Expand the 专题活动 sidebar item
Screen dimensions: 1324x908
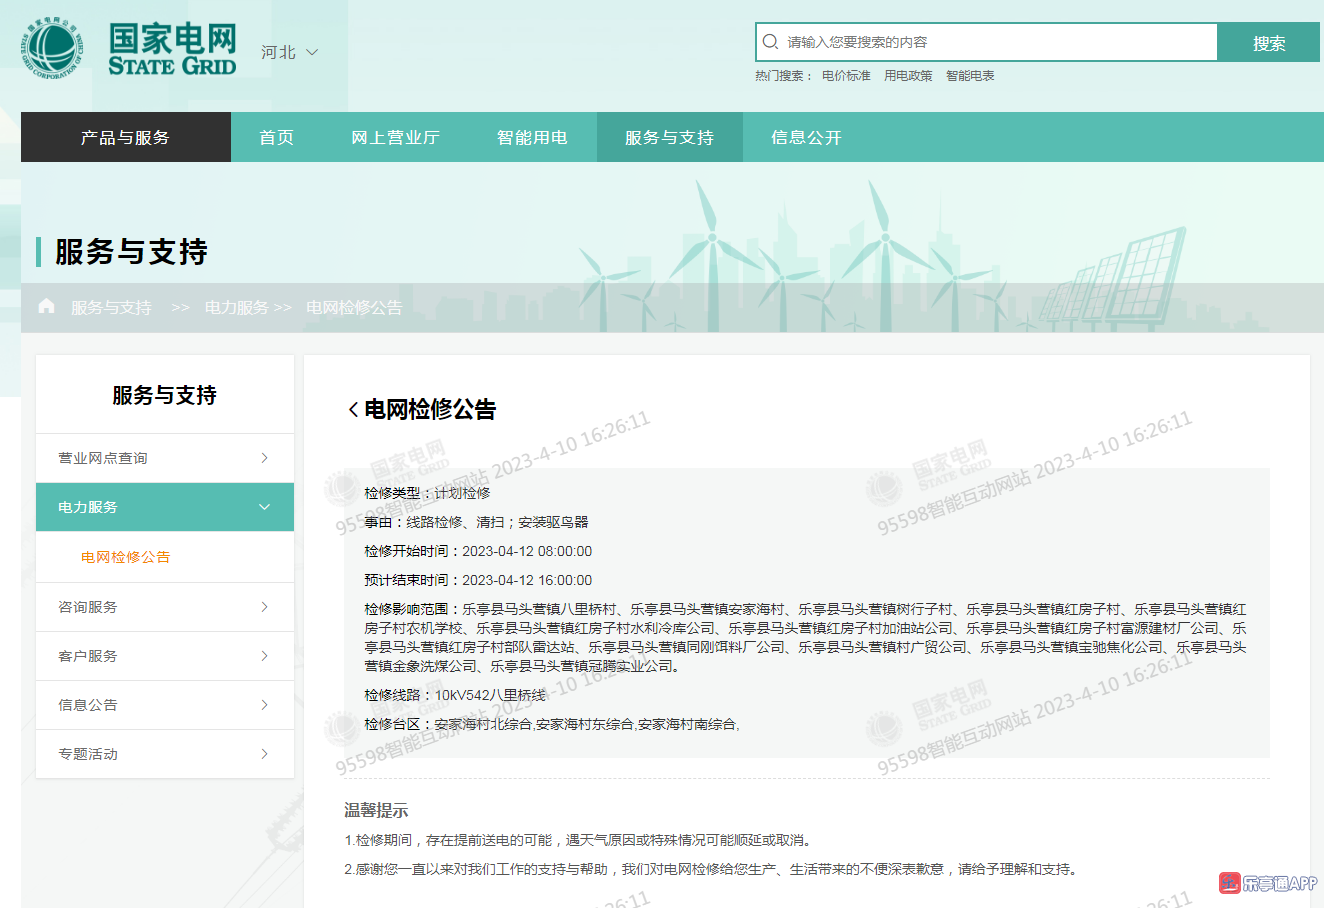point(264,754)
